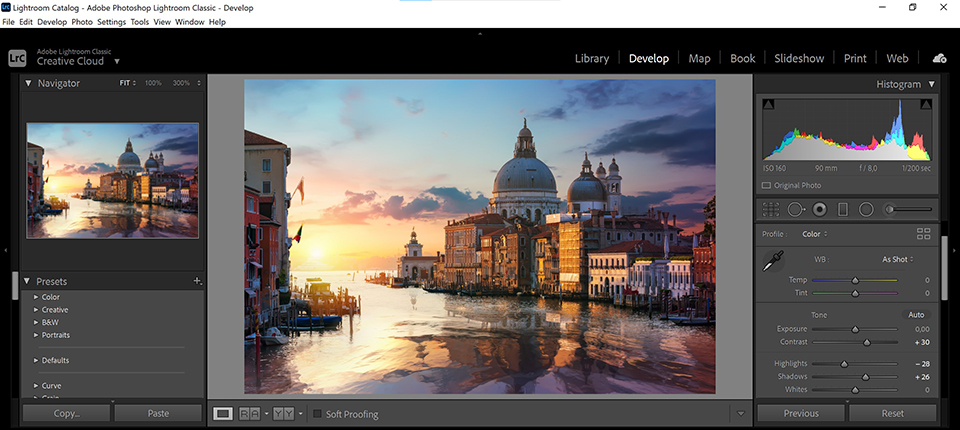Apply Auto tone adjustment
Image resolution: width=960 pixels, height=430 pixels.
pyautogui.click(x=916, y=315)
